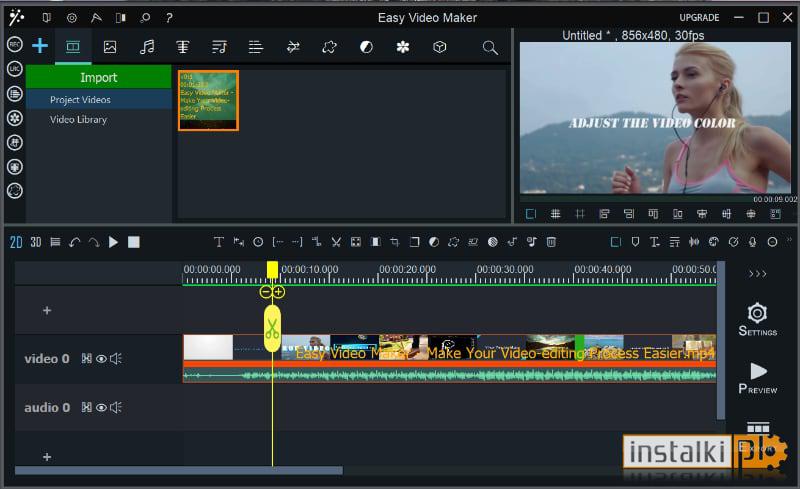Image resolution: width=800 pixels, height=489 pixels.
Task: Open the half-circle Filter tab
Action: coord(366,47)
